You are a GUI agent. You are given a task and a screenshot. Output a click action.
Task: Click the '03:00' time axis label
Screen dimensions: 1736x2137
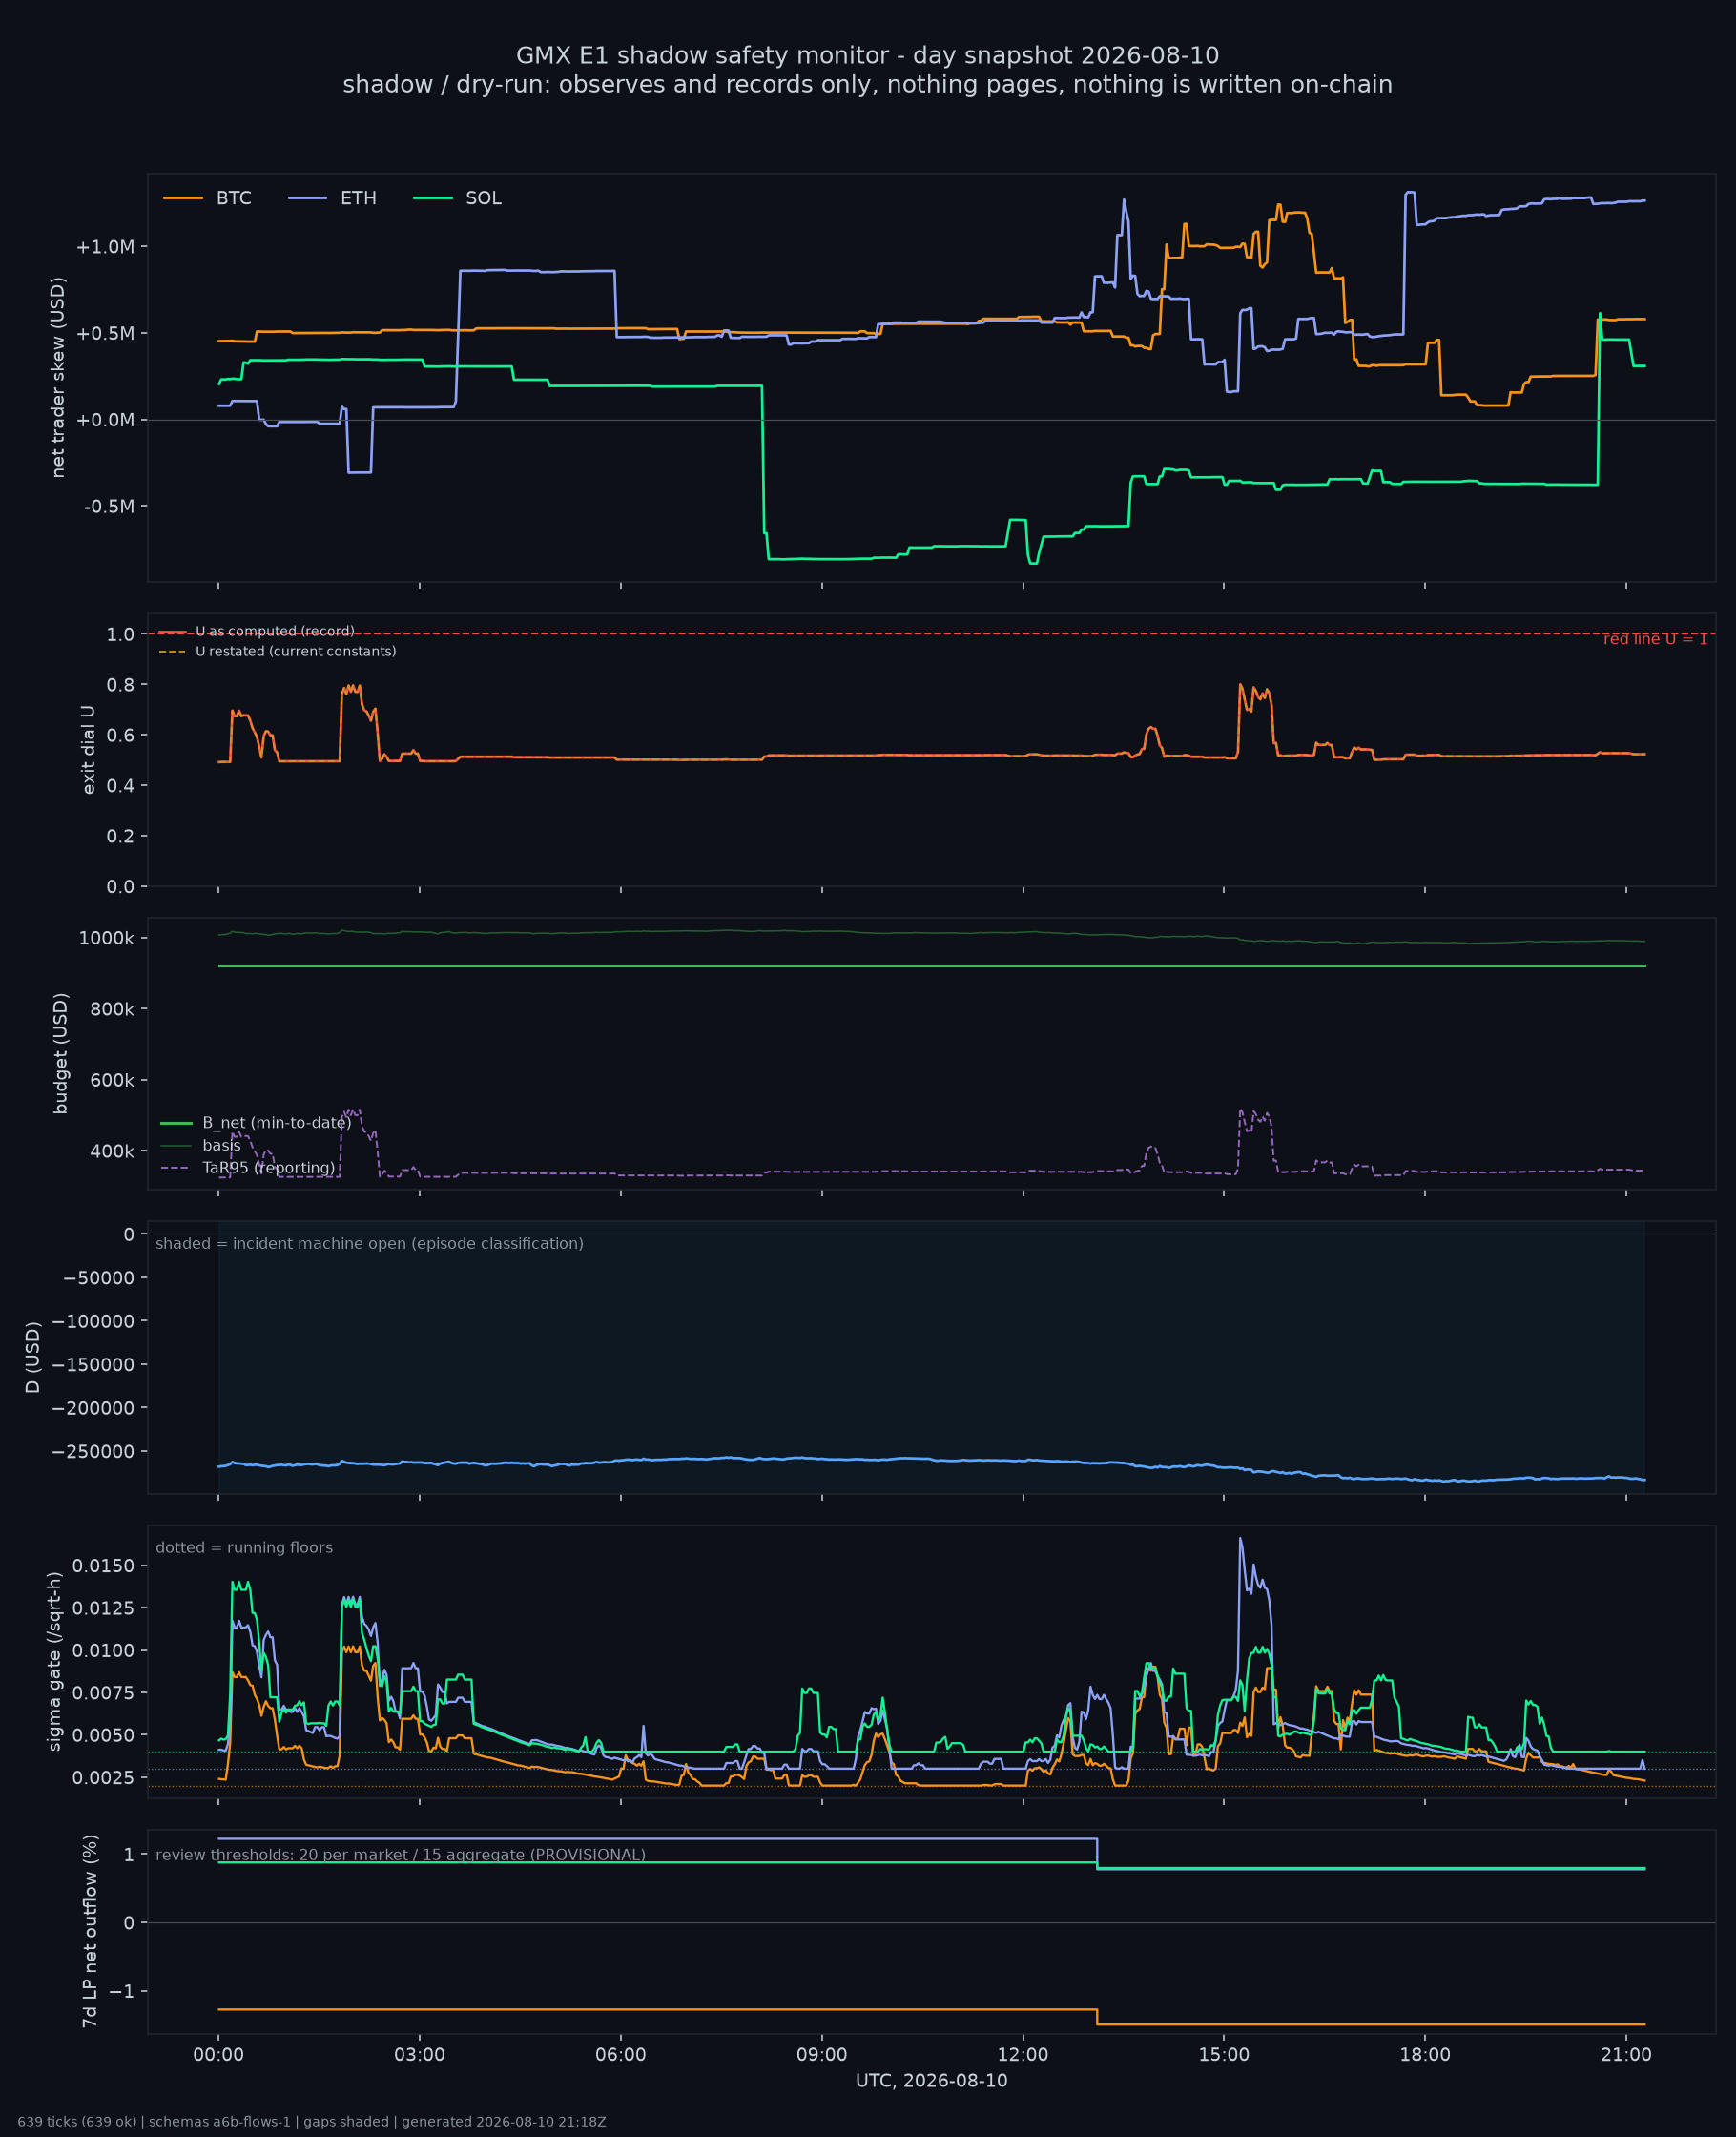point(419,2054)
